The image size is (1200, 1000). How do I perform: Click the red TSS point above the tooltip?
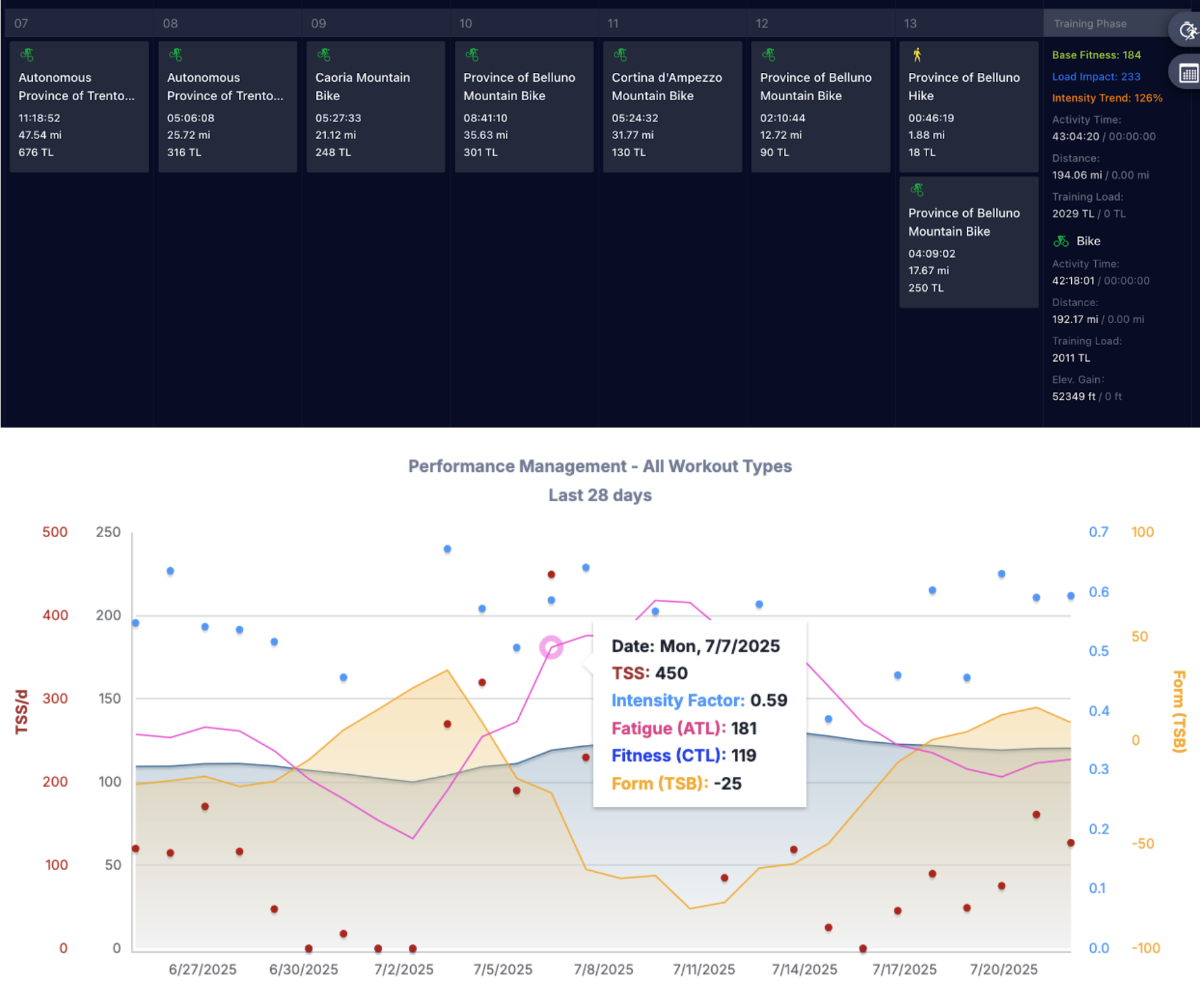(x=551, y=574)
